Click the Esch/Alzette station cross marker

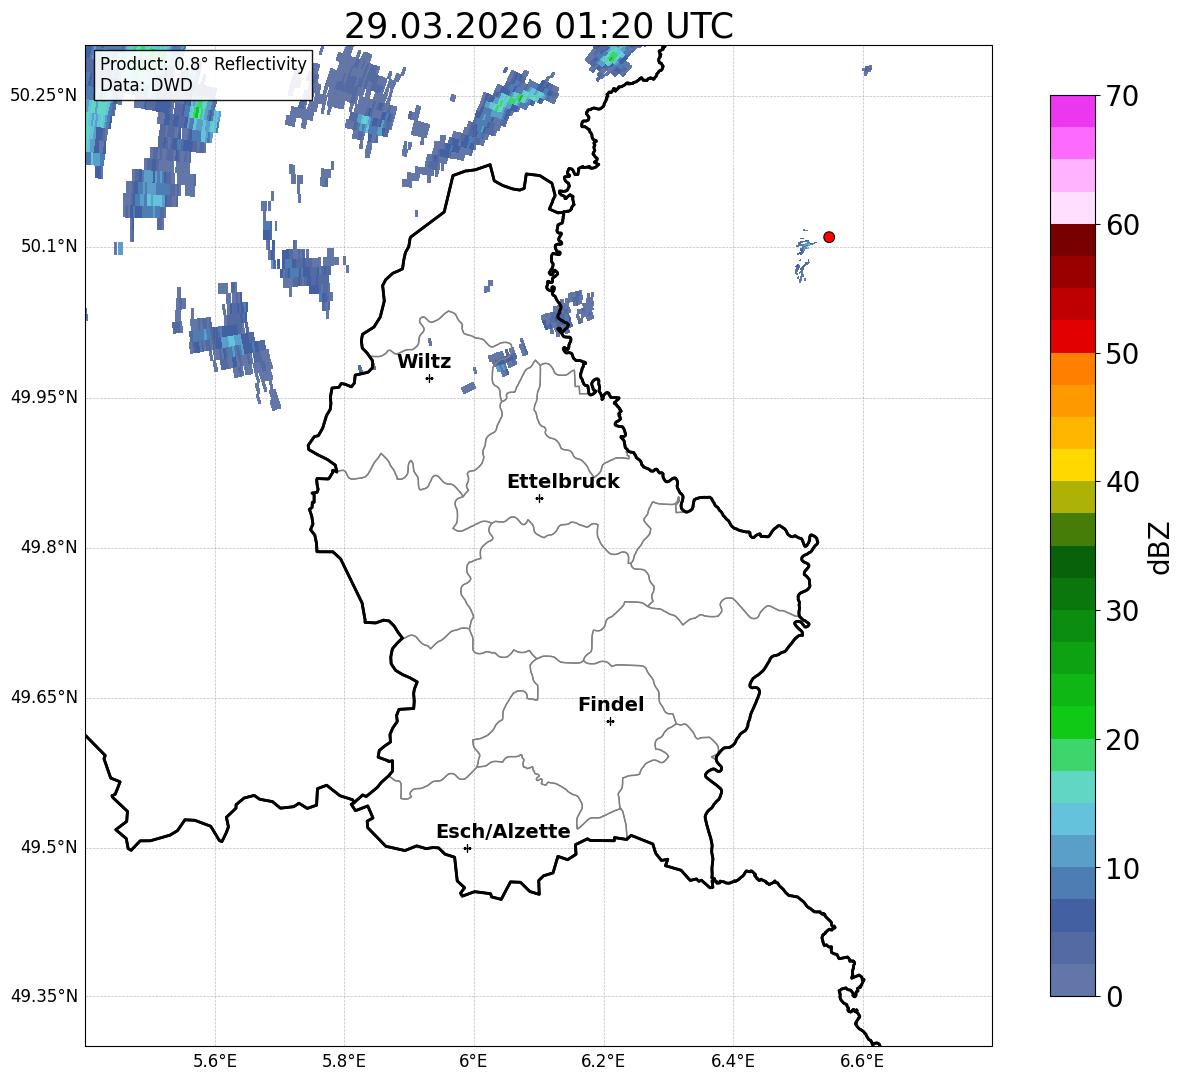click(467, 848)
